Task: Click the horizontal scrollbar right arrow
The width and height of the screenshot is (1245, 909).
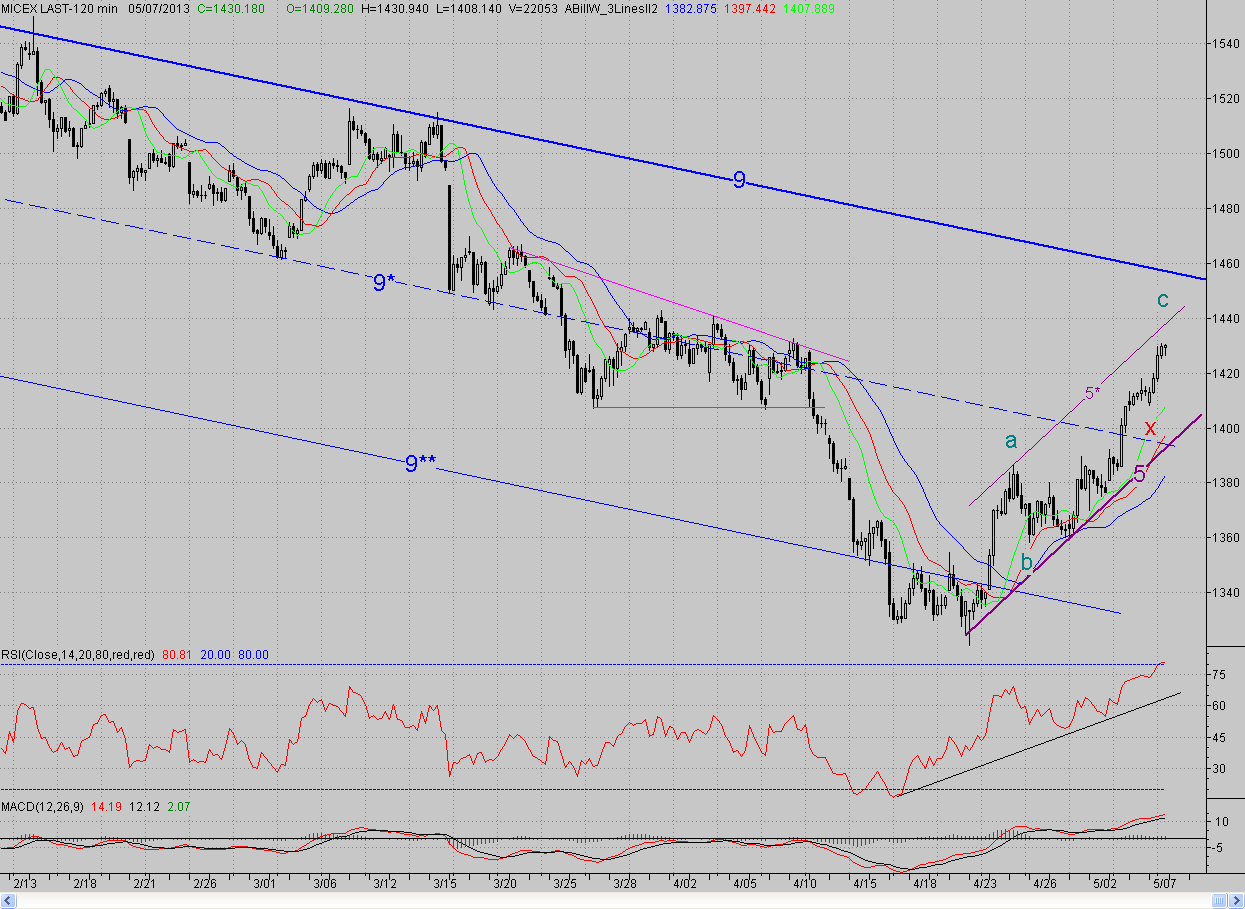Action: pos(1236,900)
